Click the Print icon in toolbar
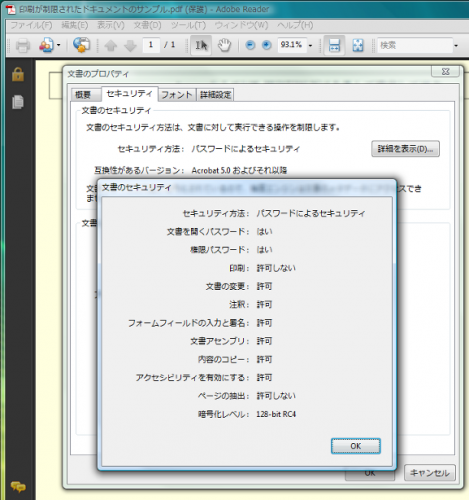The width and height of the screenshot is (469, 500). point(23,45)
